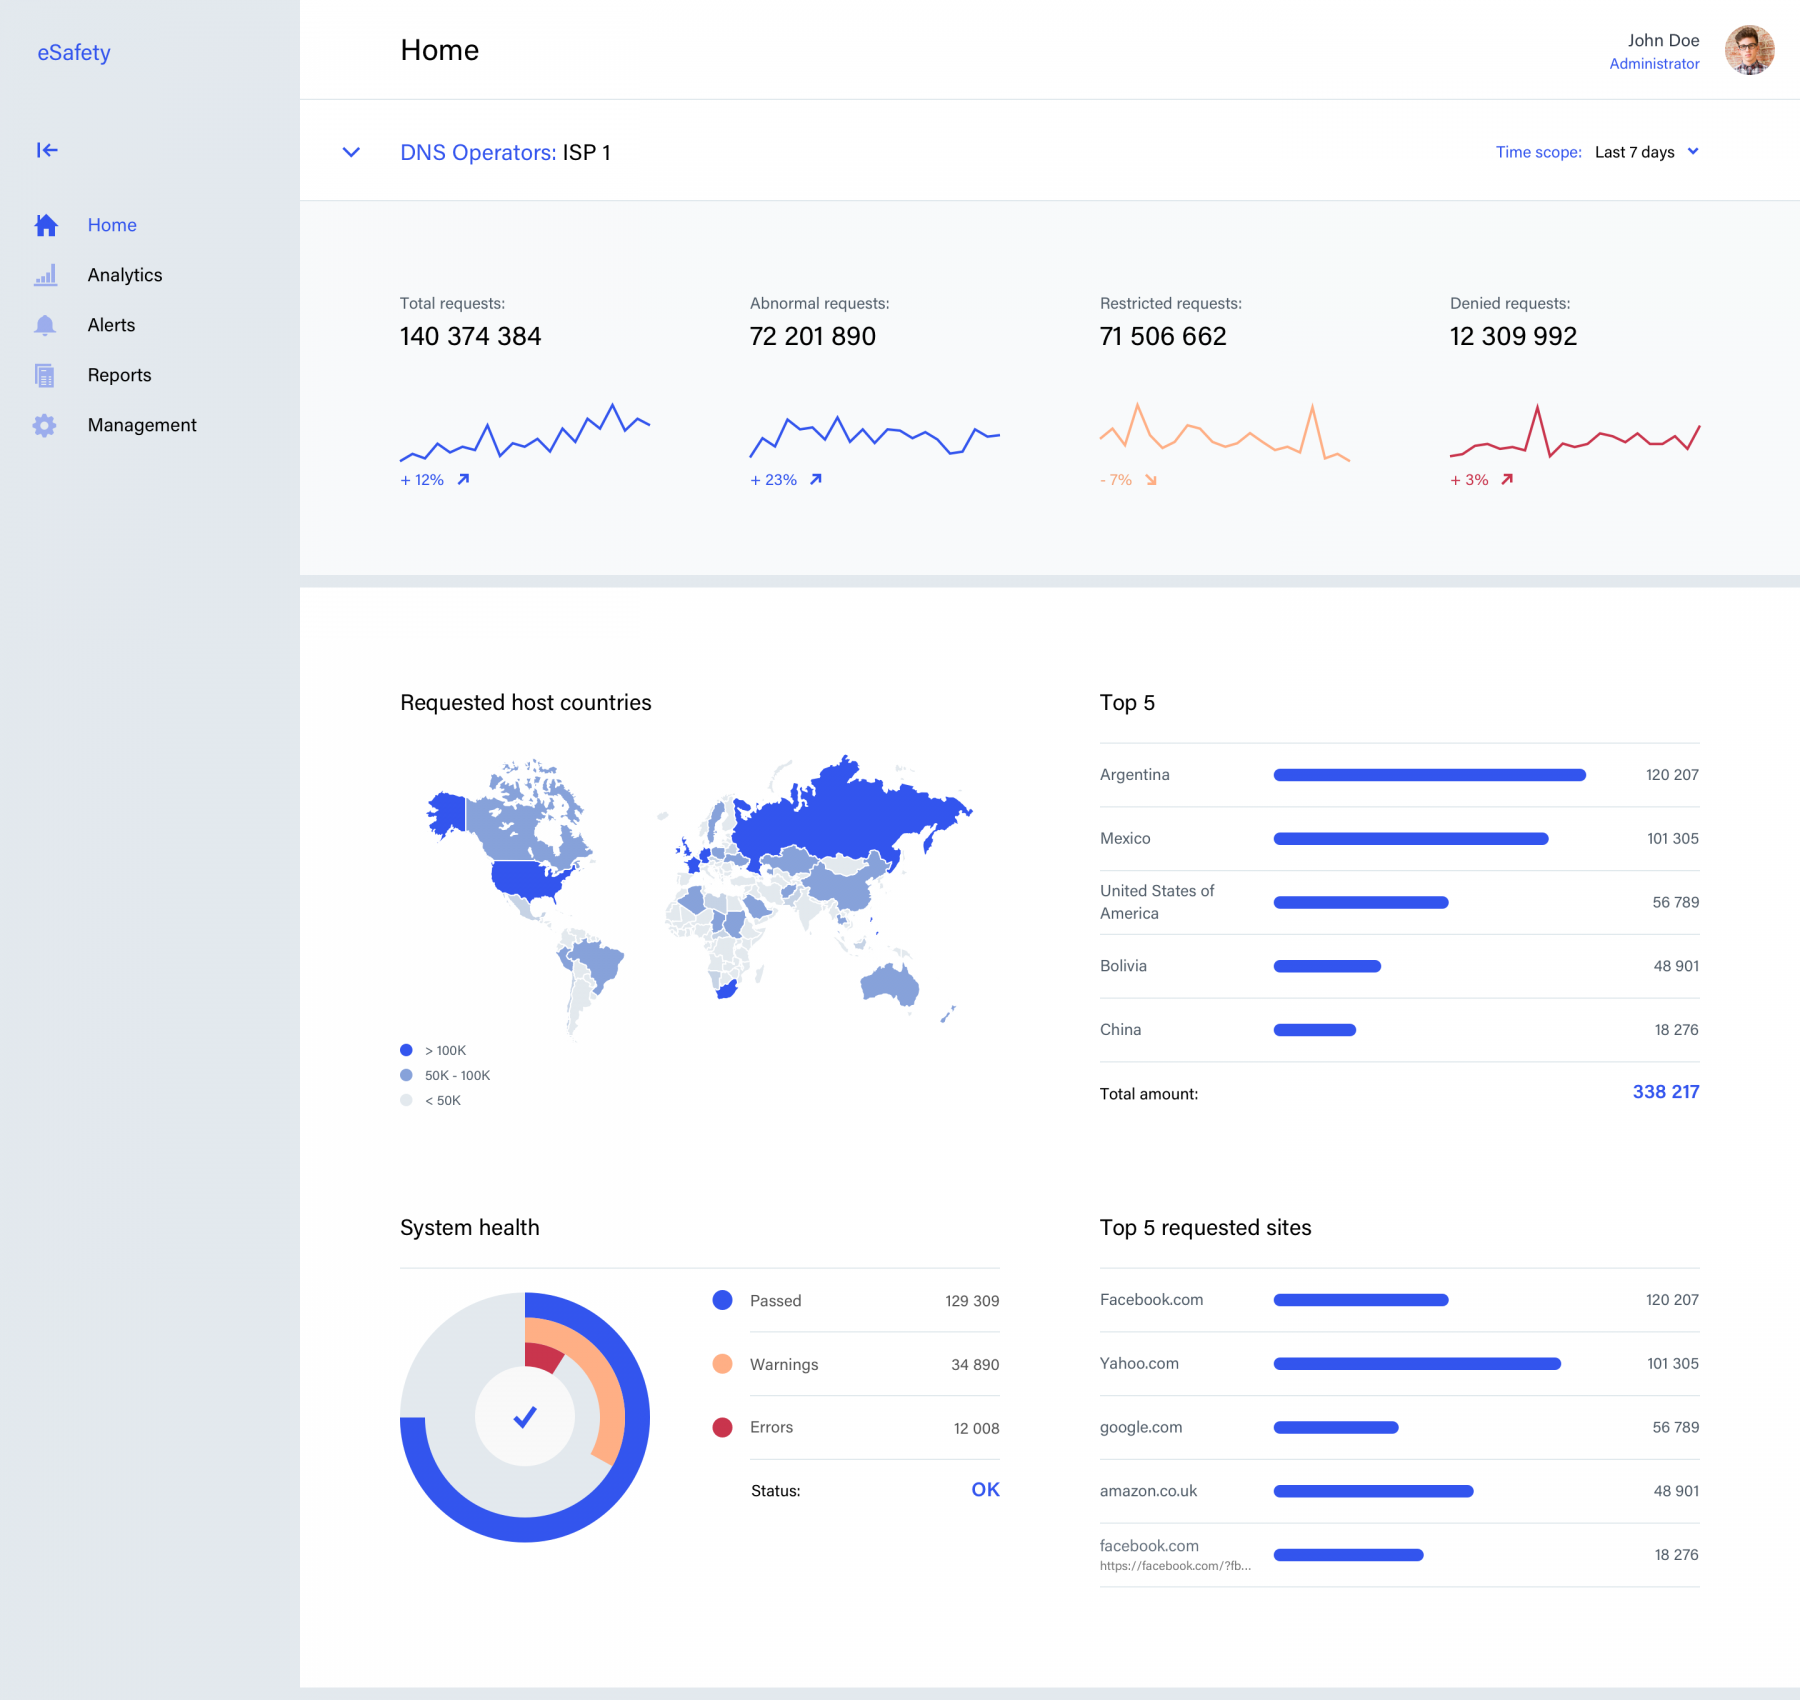
Task: Go to the Management menu item
Action: point(142,425)
